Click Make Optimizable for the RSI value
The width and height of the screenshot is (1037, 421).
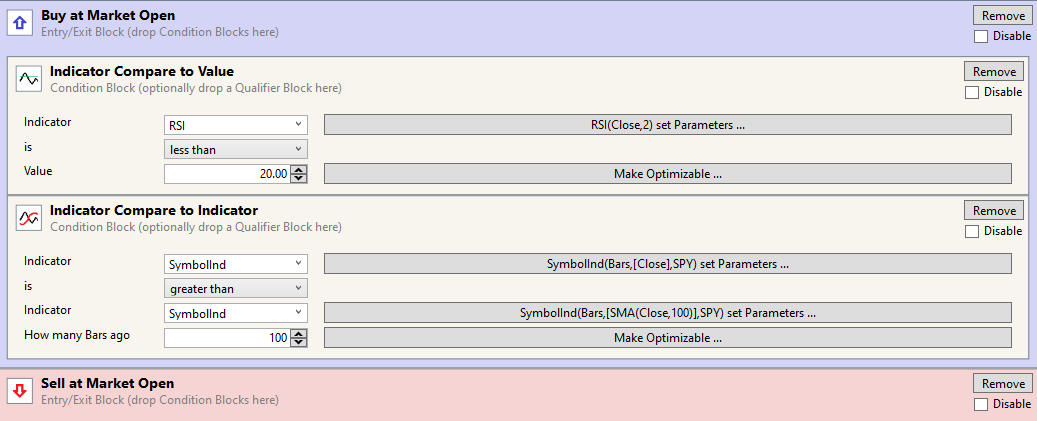click(668, 174)
